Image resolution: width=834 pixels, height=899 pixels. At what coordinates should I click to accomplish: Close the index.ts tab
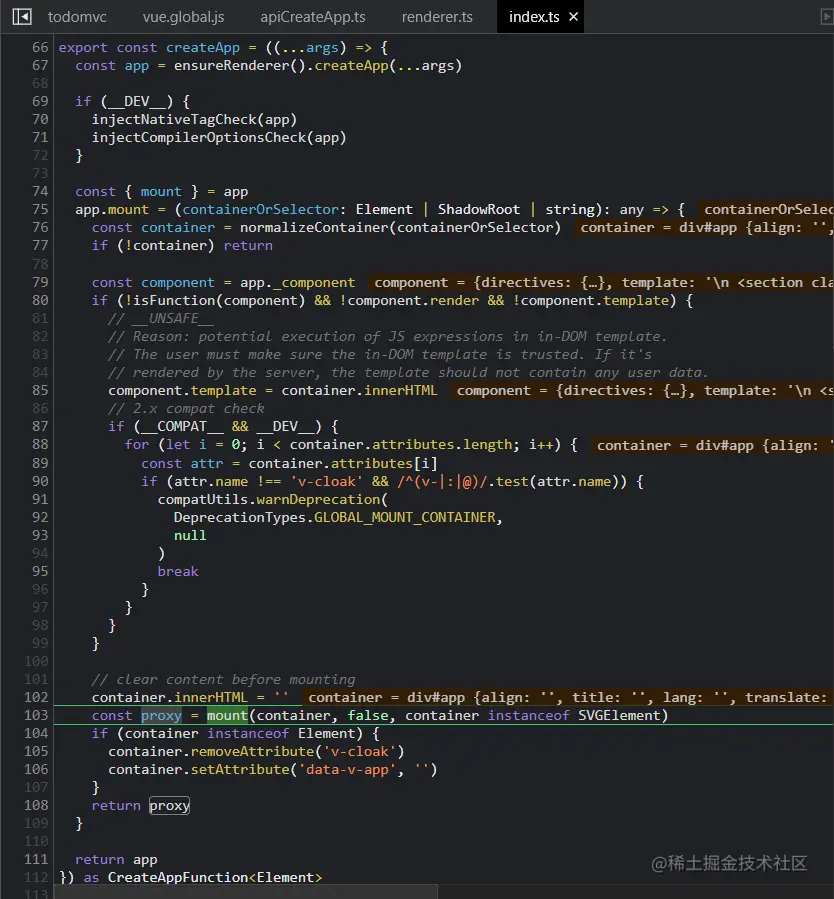tap(573, 17)
